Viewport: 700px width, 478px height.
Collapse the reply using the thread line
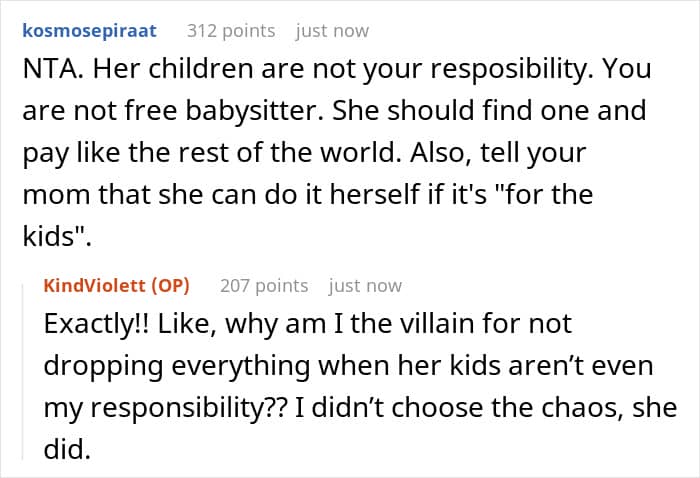pos(23,373)
